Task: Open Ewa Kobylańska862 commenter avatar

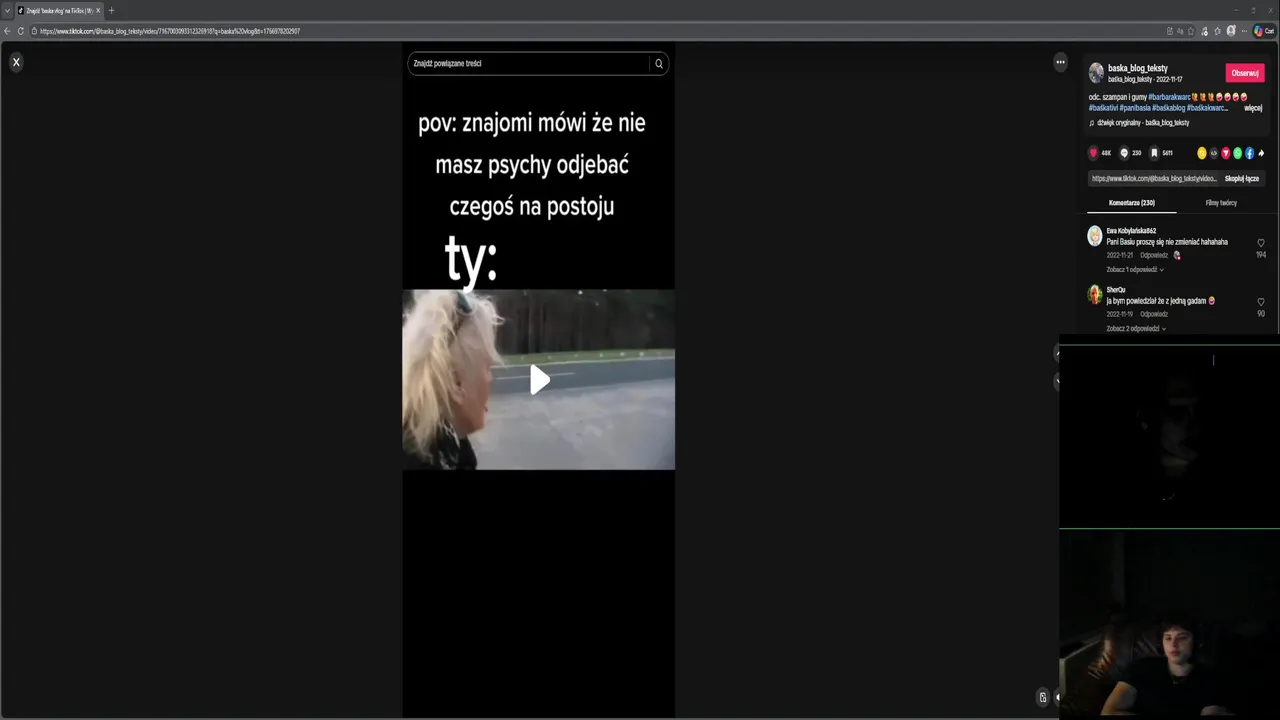Action: (x=1095, y=236)
